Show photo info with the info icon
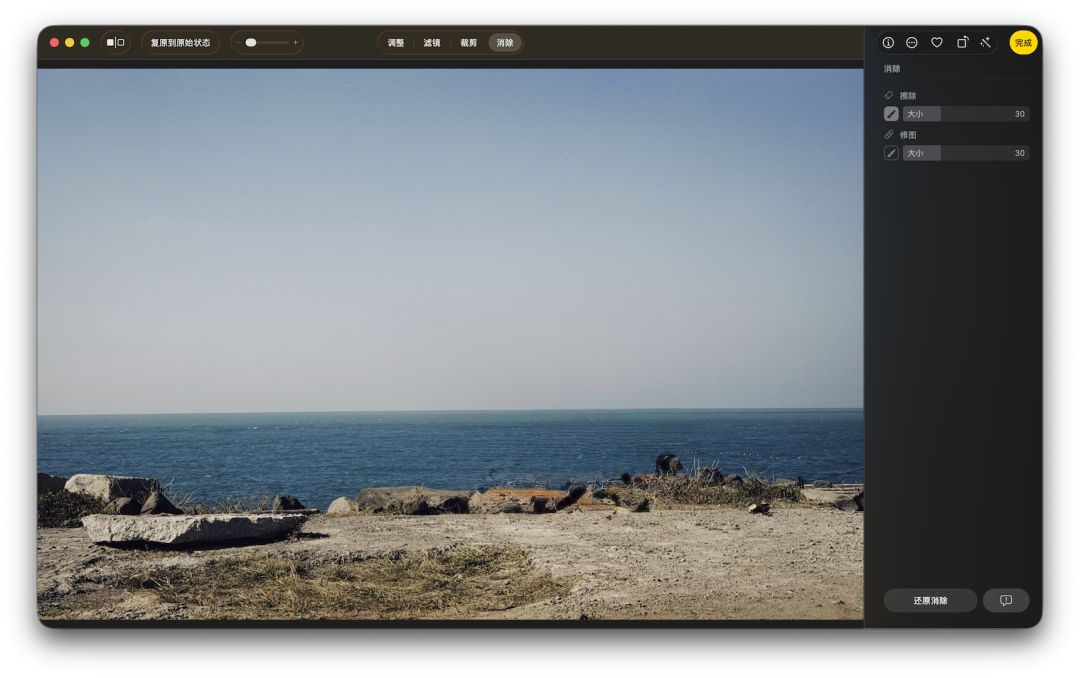 tap(888, 43)
